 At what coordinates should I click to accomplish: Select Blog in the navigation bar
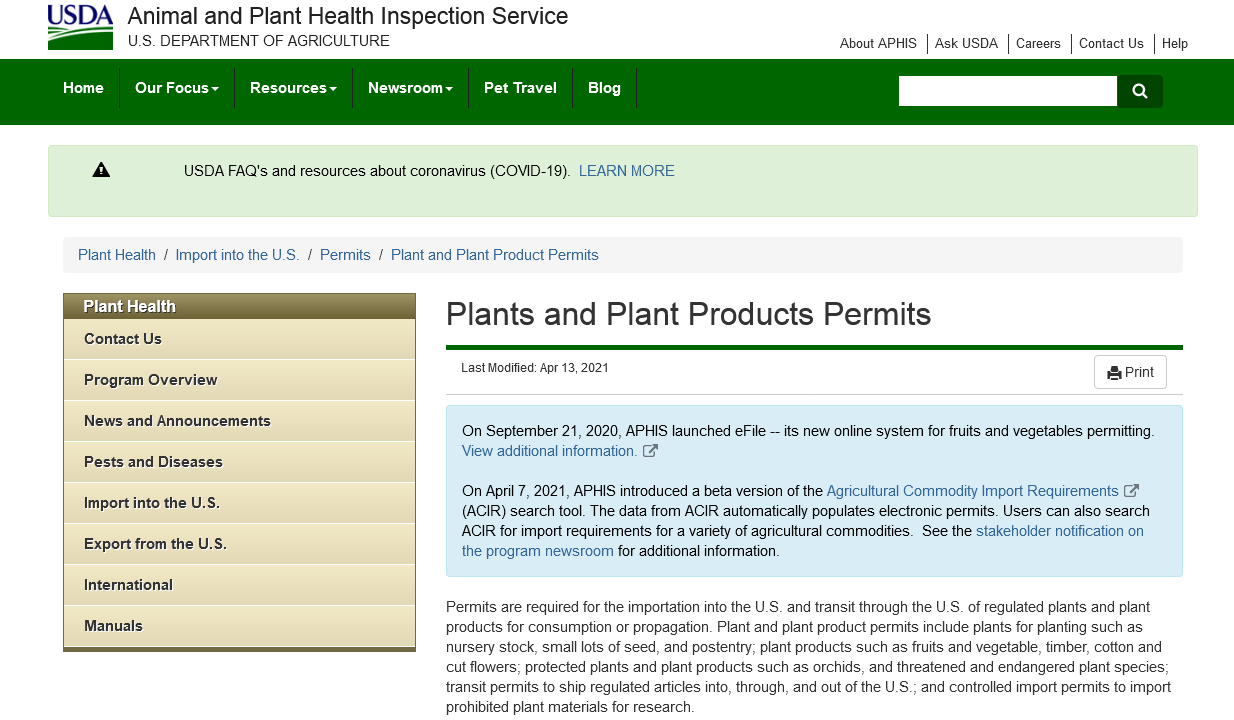604,88
